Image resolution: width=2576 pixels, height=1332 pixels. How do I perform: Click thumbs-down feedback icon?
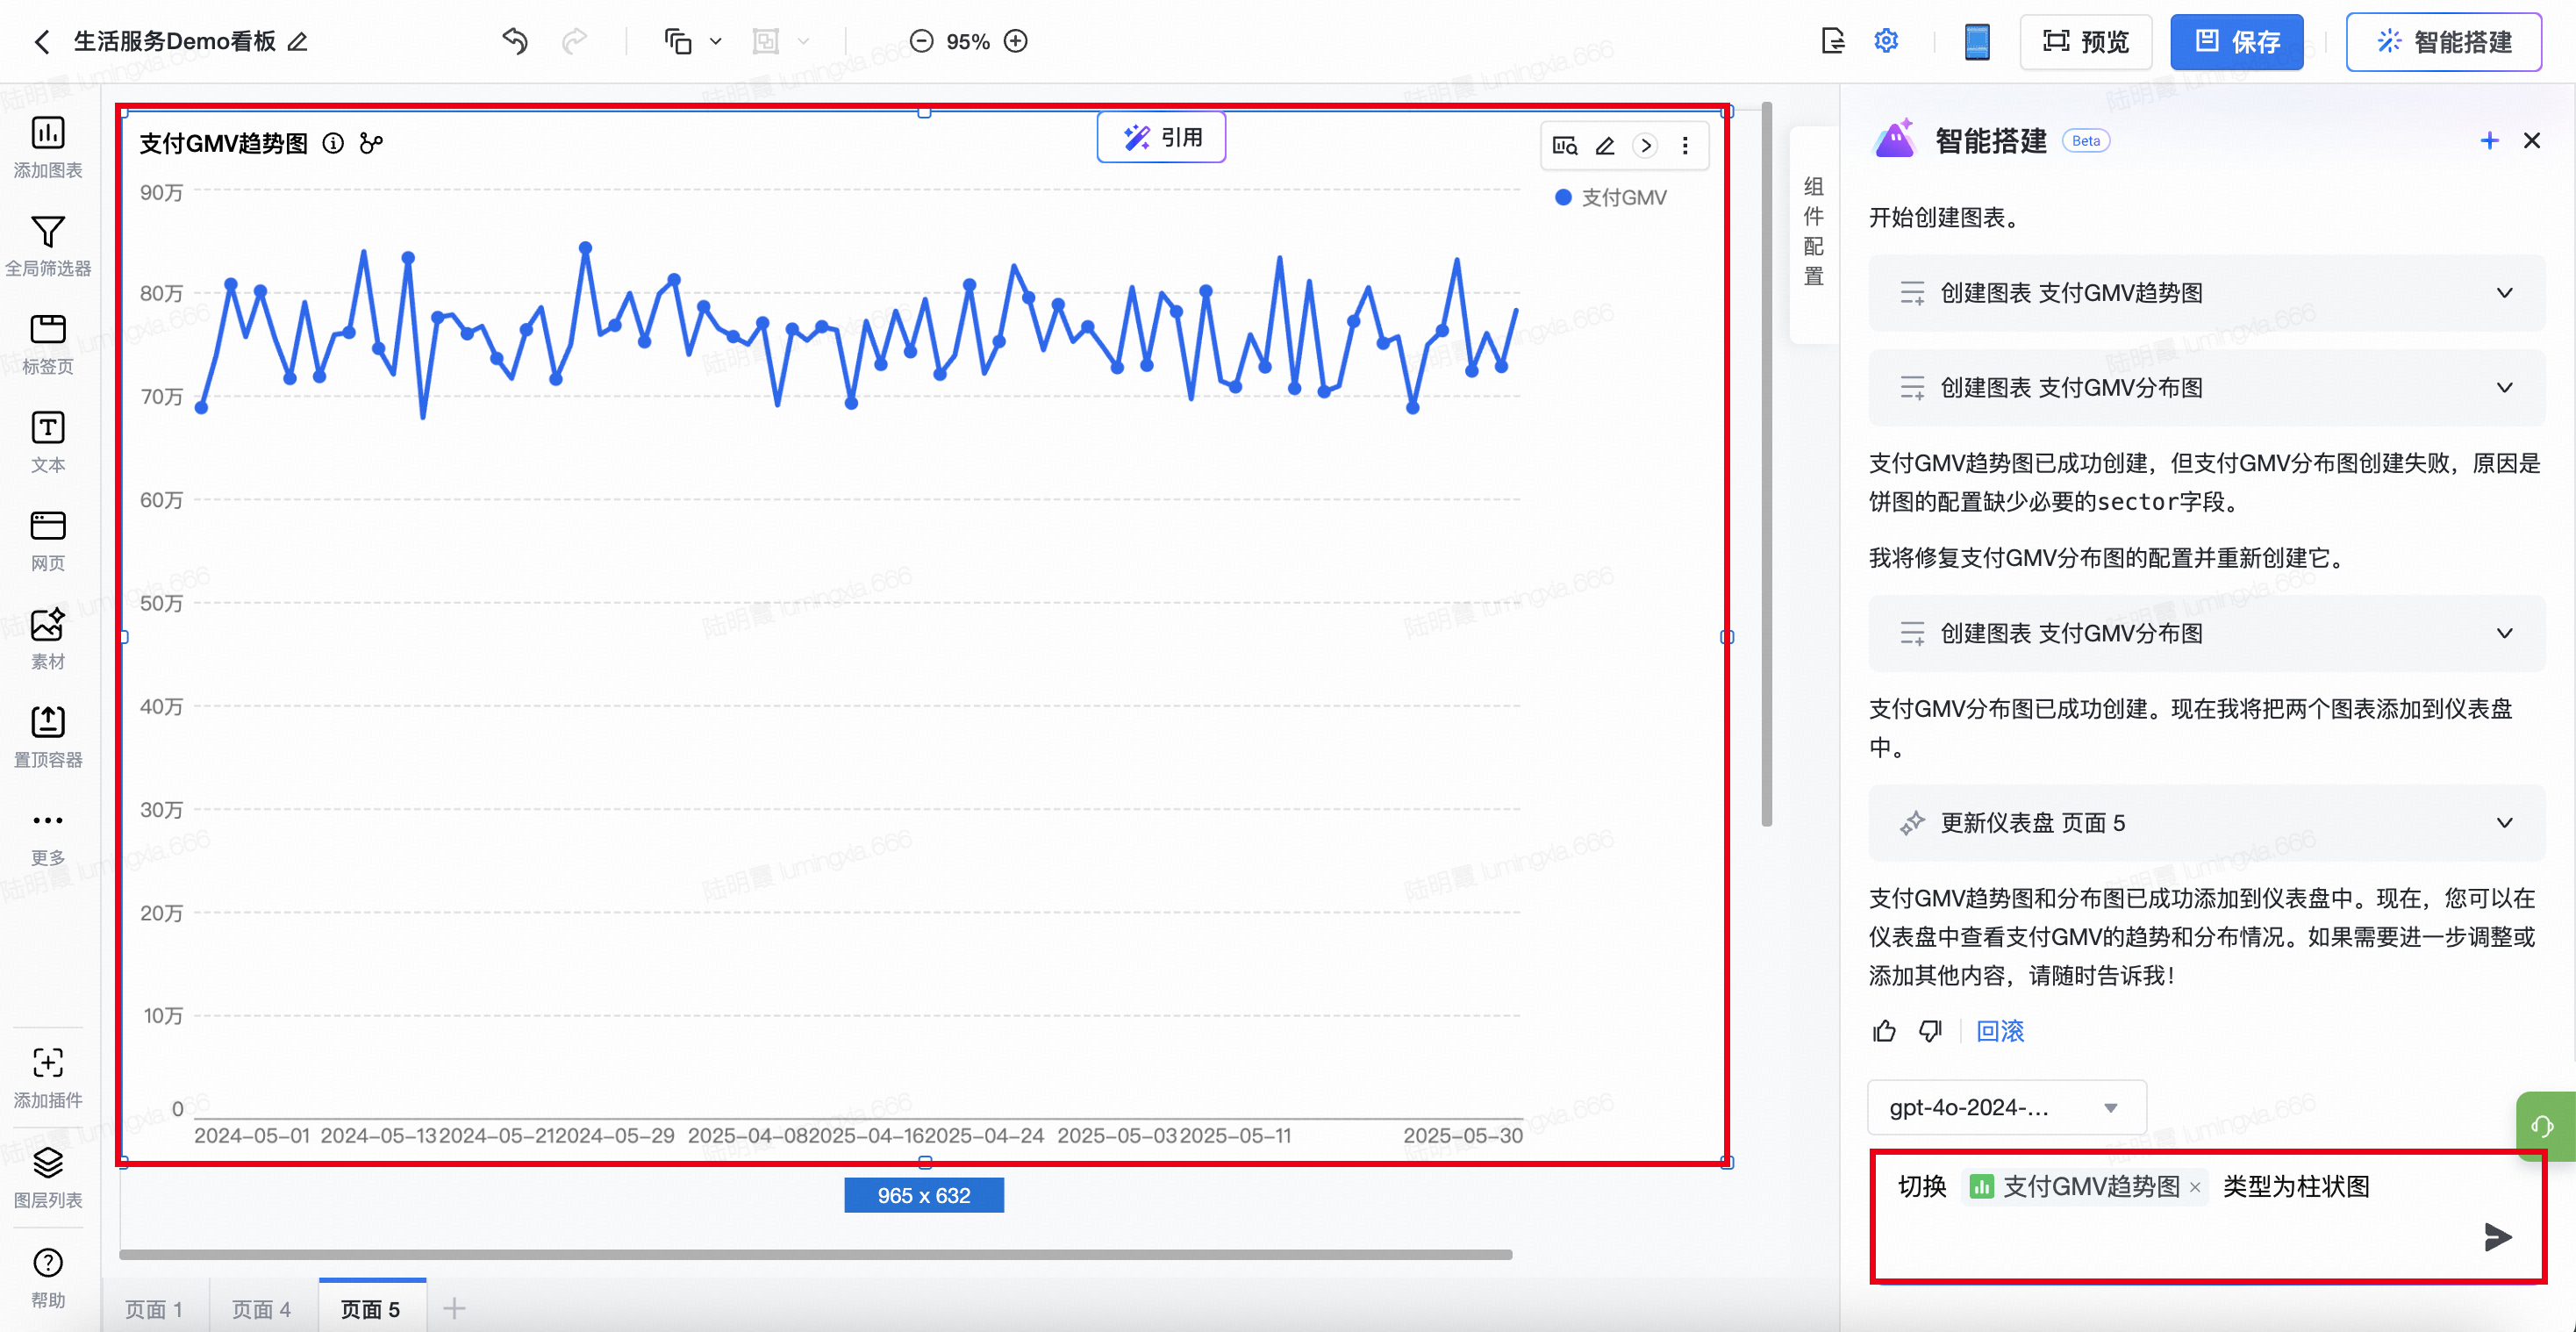(1930, 1031)
